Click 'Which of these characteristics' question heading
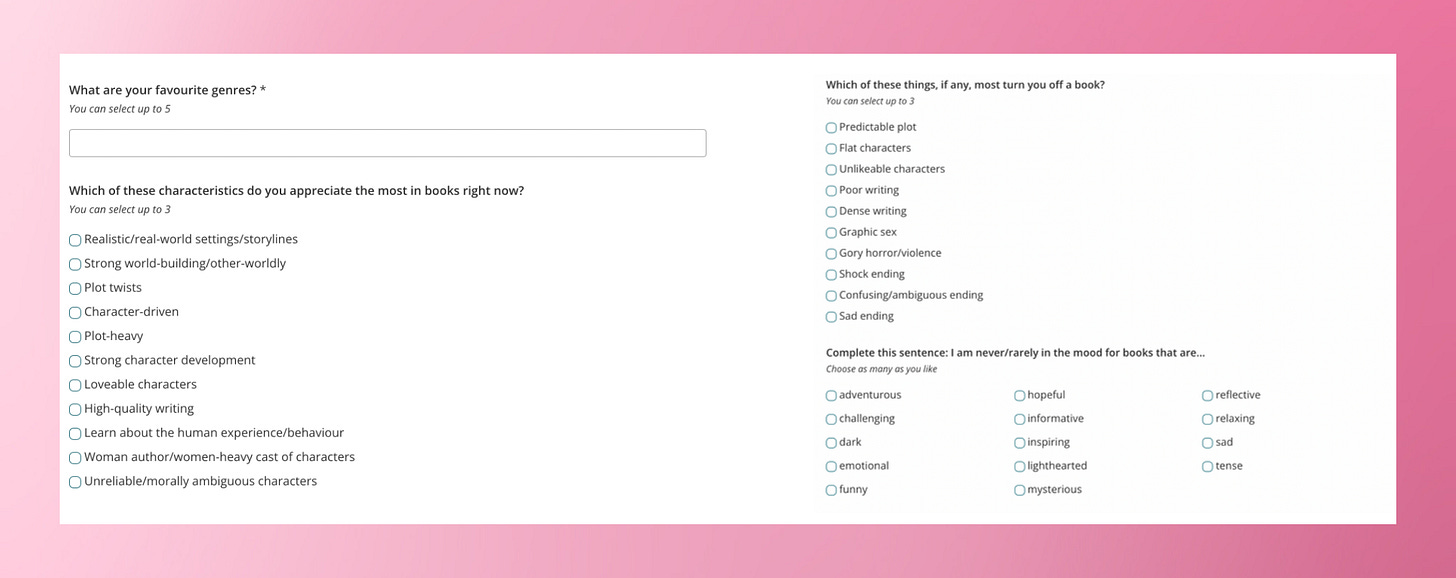Image resolution: width=1456 pixels, height=578 pixels. pos(296,190)
